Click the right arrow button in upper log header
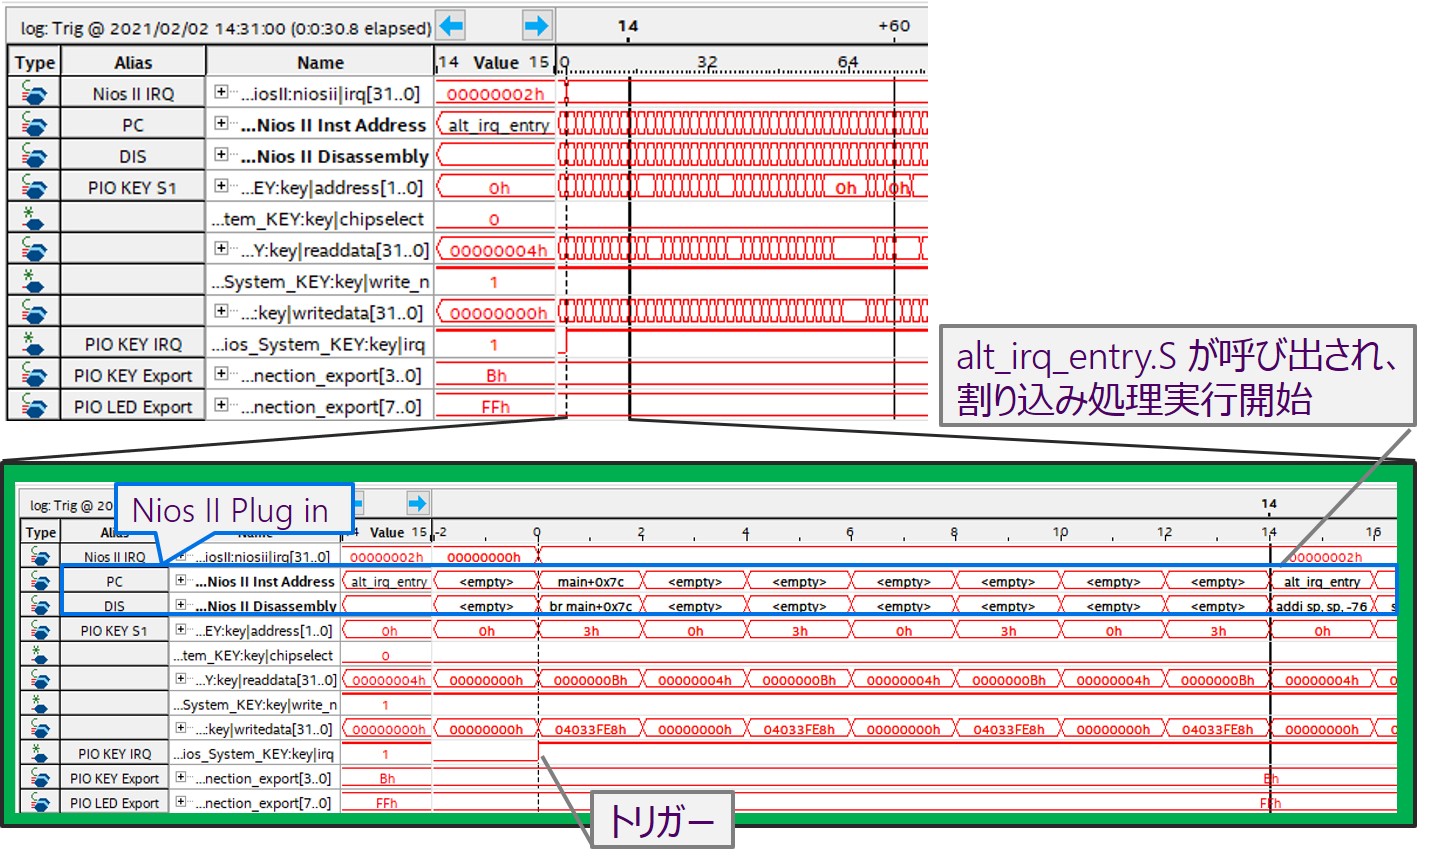Viewport: 1432px width, 865px height. [x=537, y=26]
